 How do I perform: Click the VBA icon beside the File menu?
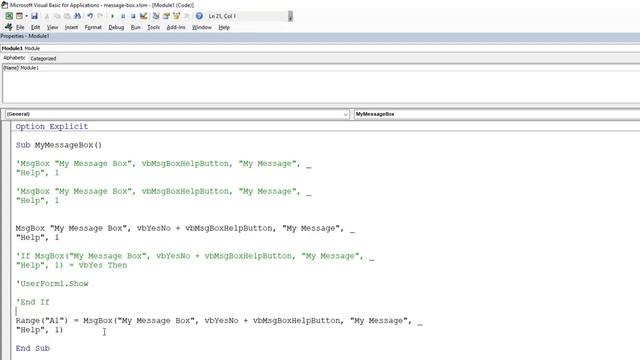tap(8, 27)
